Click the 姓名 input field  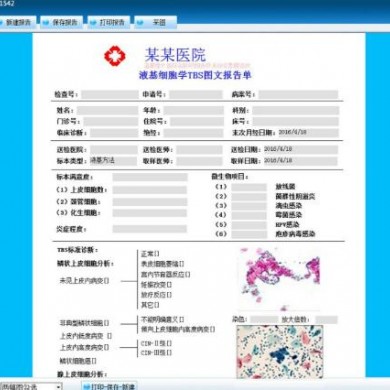pos(107,110)
